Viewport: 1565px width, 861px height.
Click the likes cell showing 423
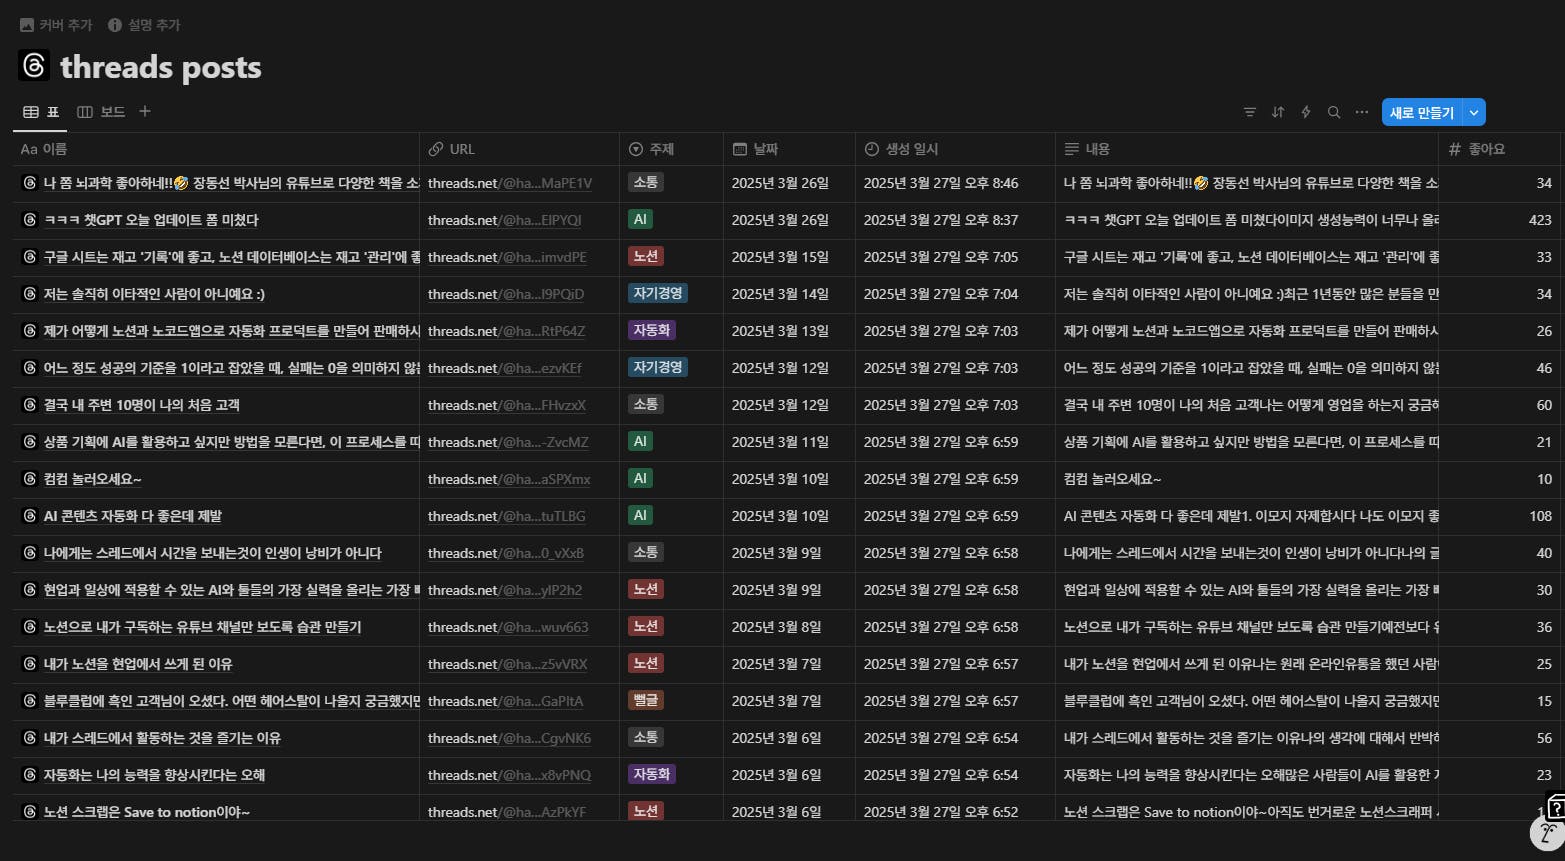coord(1500,220)
